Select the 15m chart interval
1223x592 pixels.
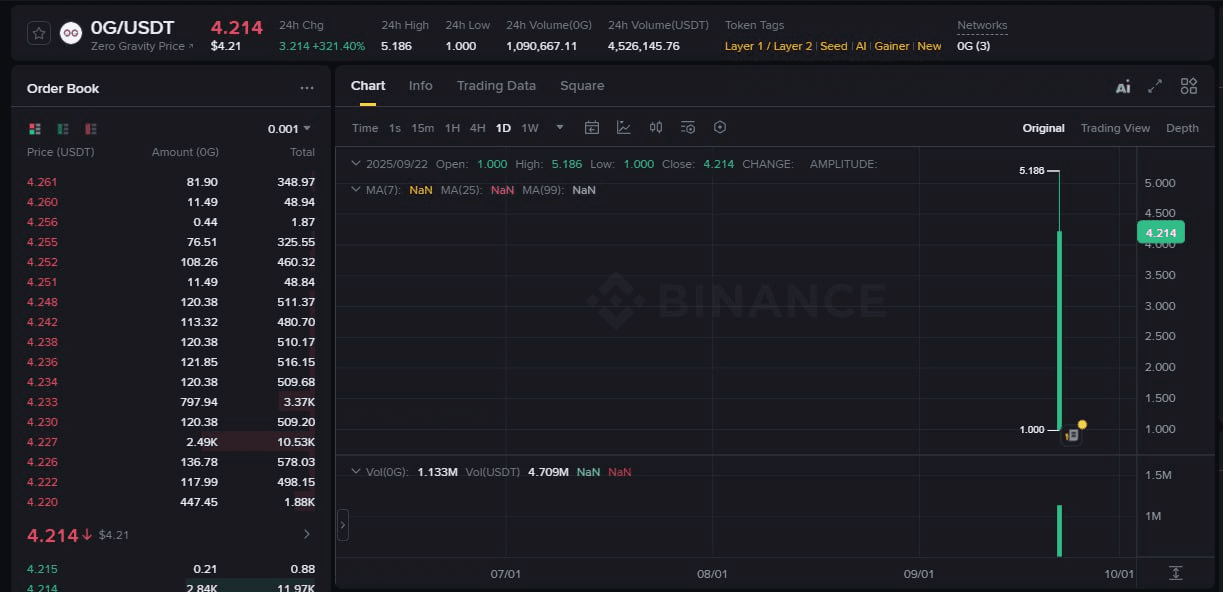pos(423,128)
